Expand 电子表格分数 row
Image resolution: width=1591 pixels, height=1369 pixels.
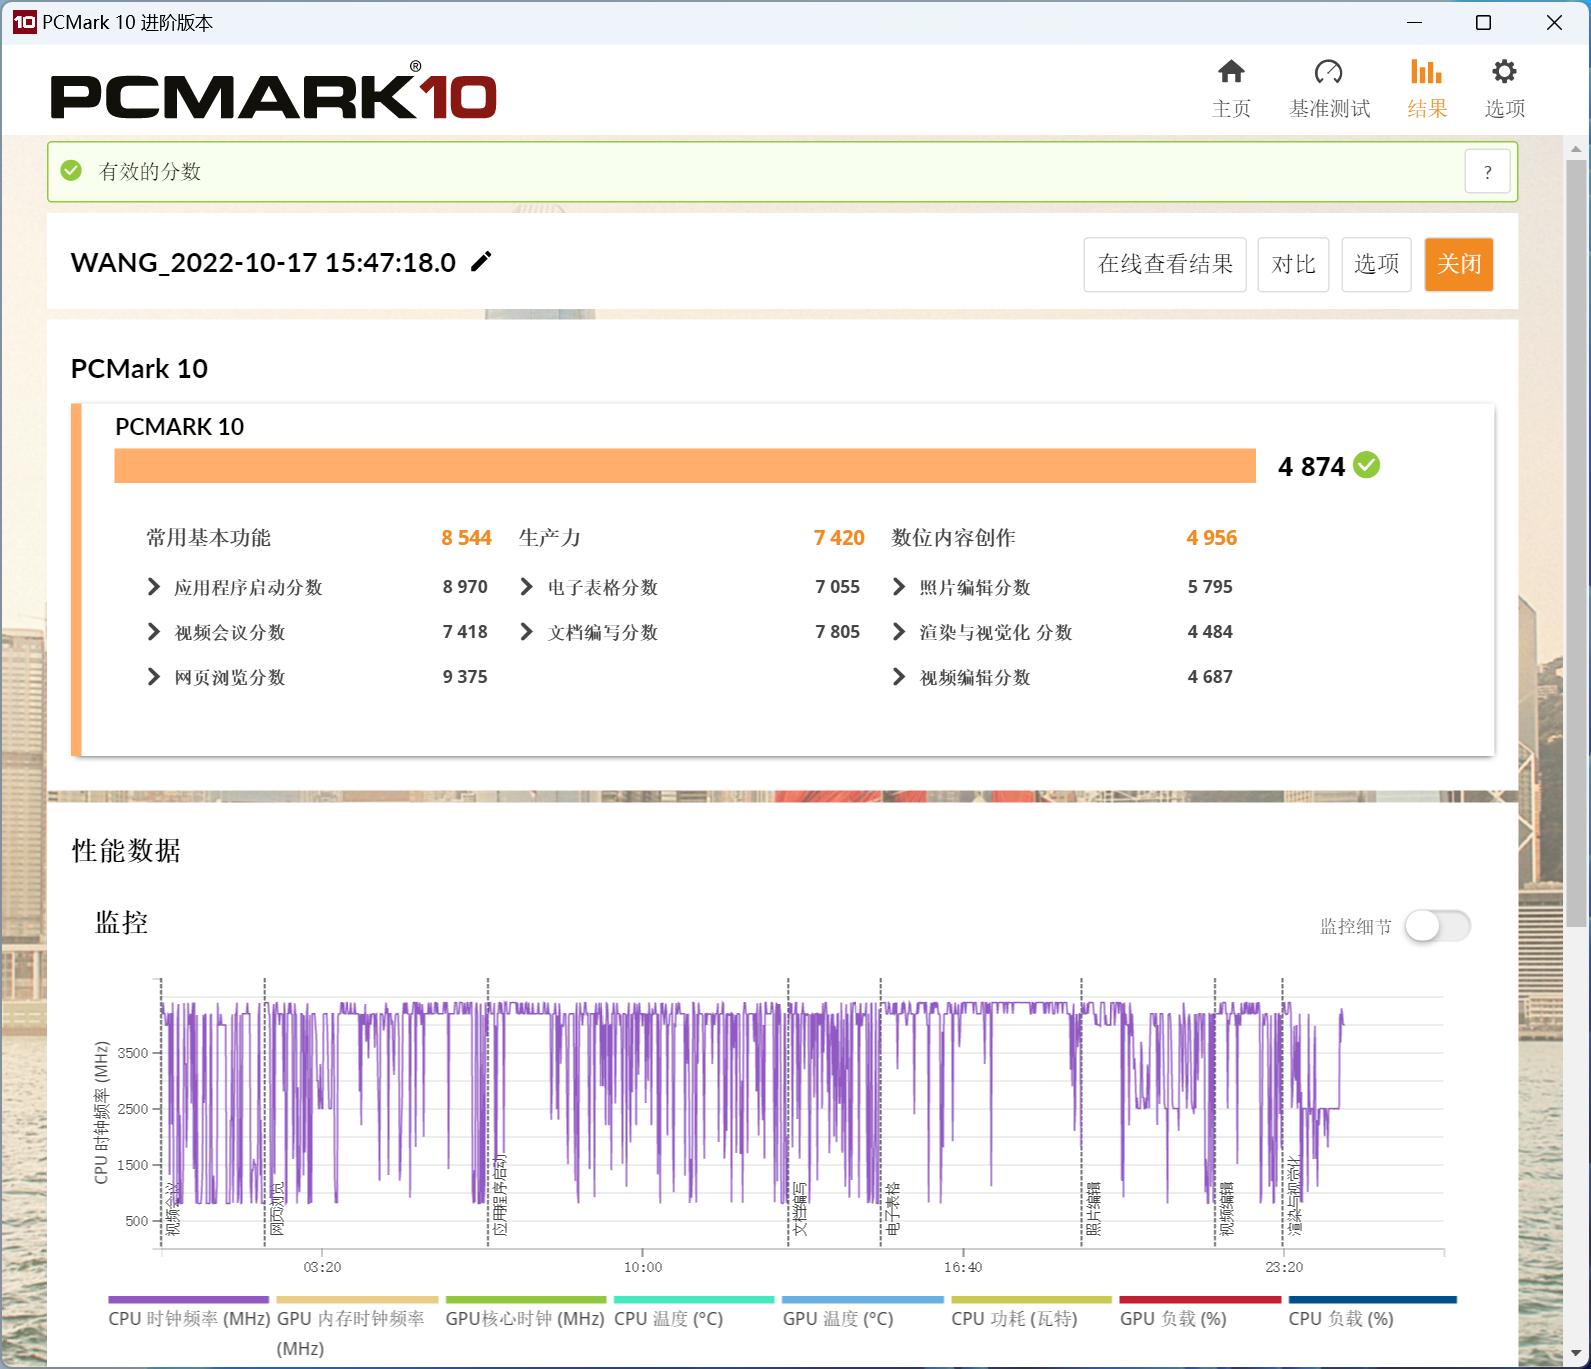click(x=526, y=587)
